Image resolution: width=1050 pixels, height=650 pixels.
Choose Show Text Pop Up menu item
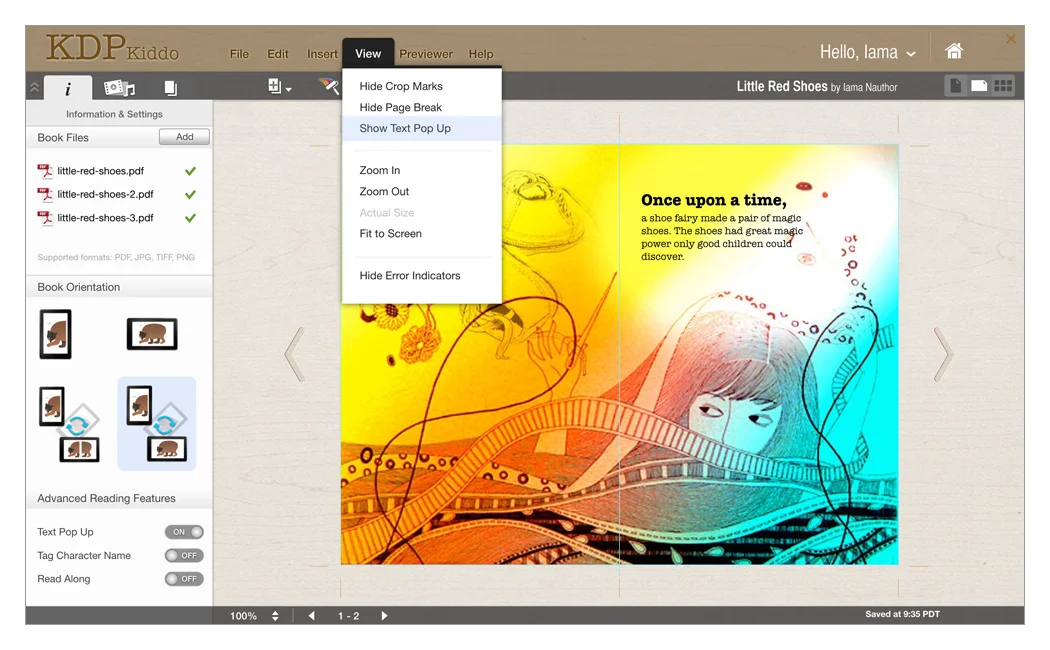coord(405,128)
